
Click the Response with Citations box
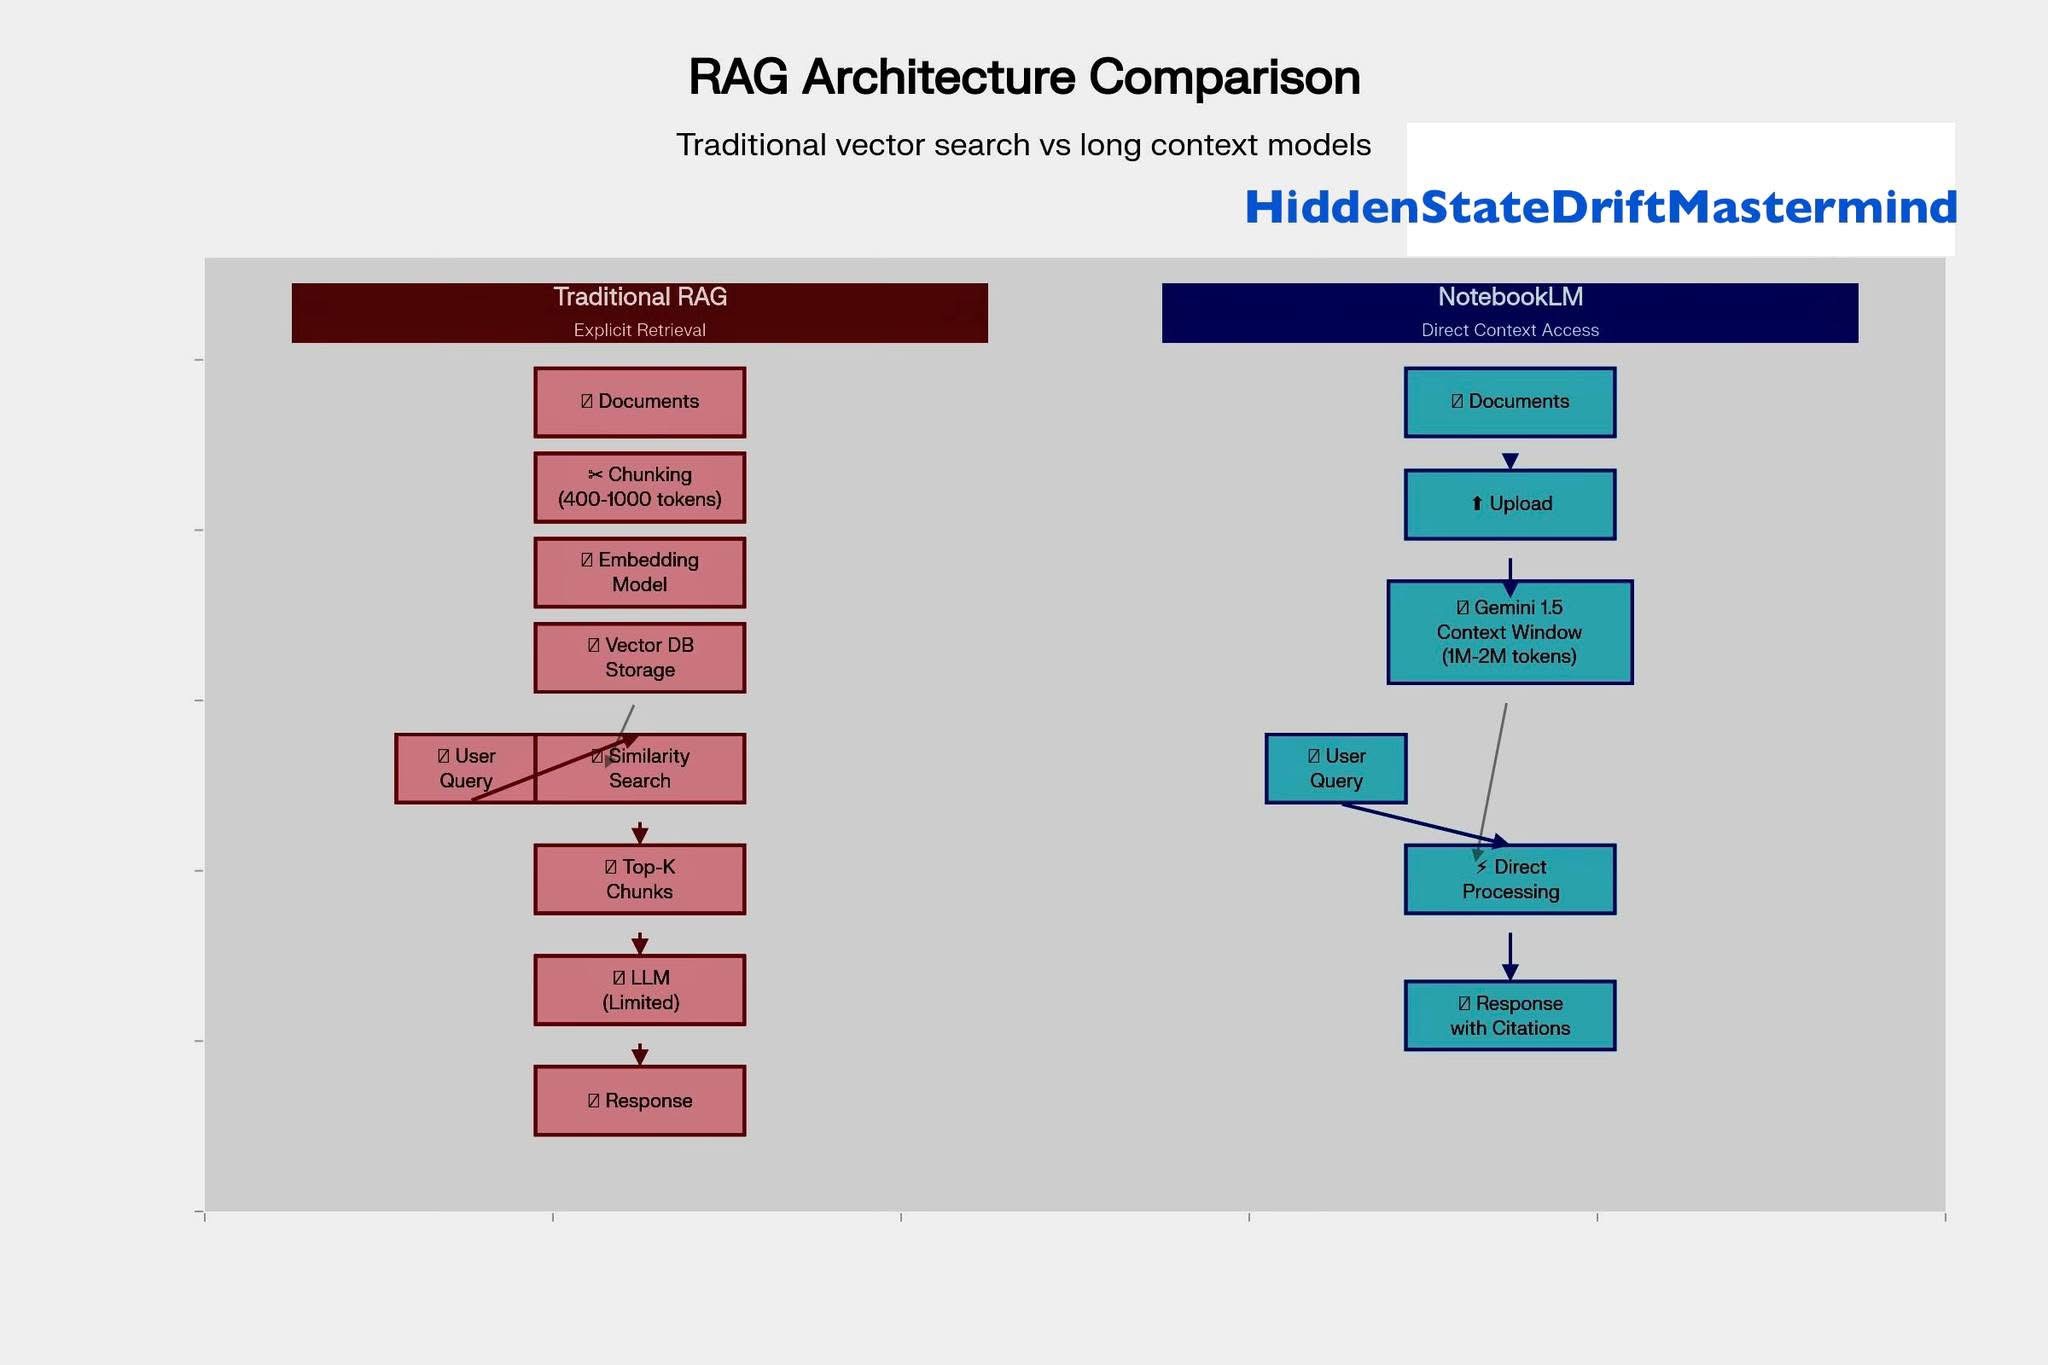tap(1509, 1015)
